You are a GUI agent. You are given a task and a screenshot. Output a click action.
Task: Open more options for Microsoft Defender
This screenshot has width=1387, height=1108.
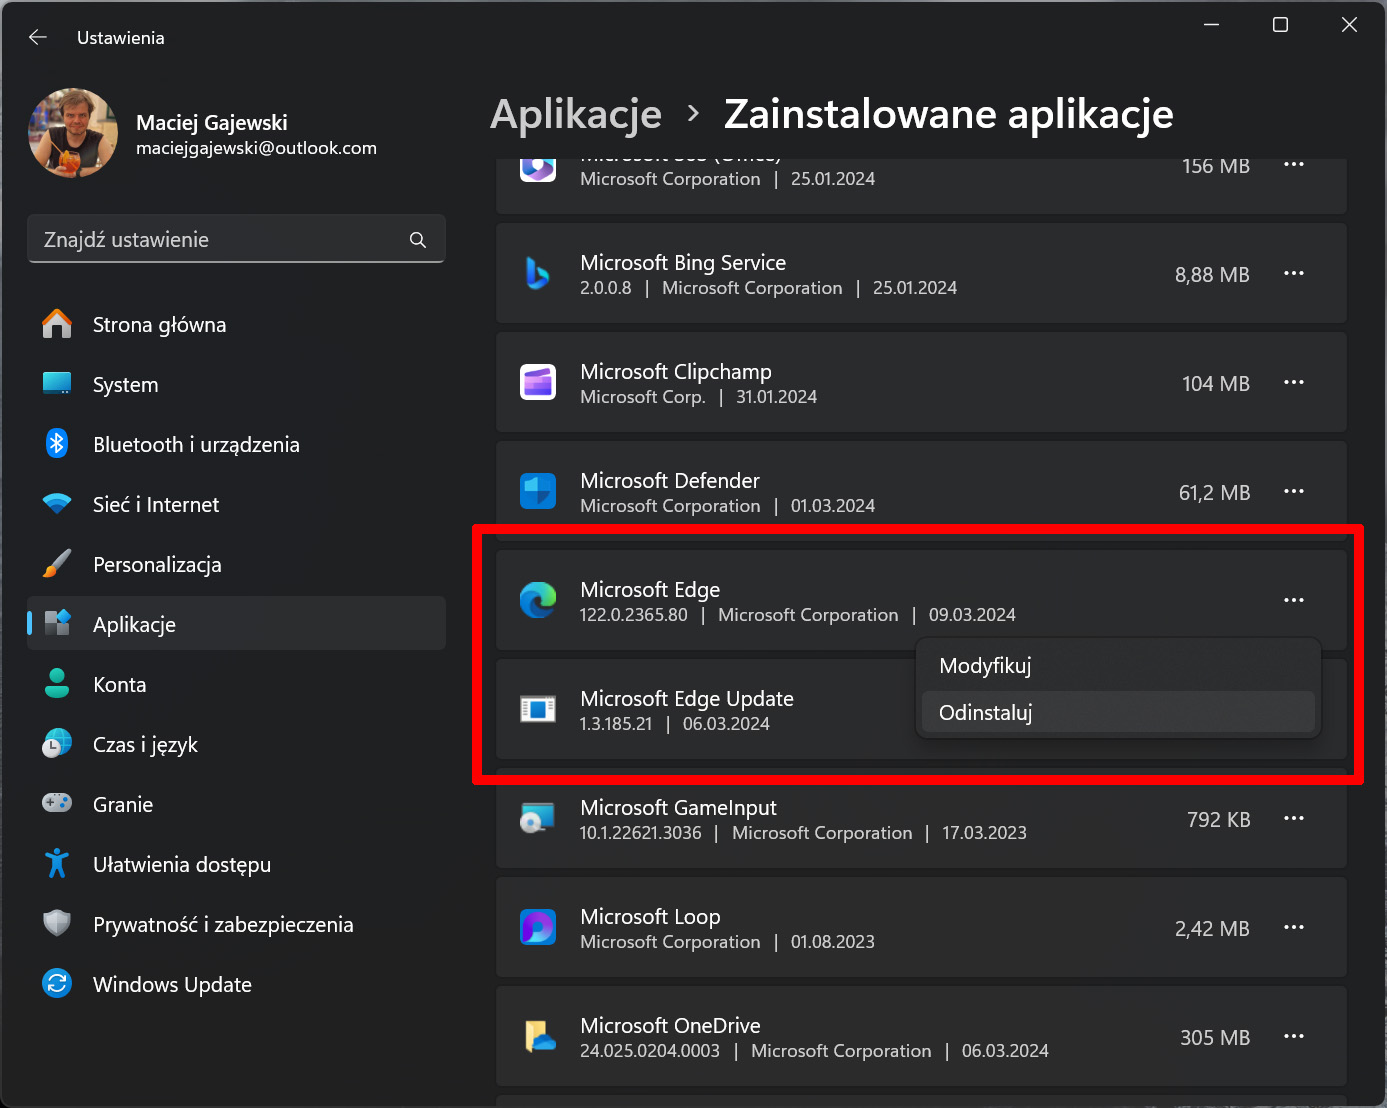[1294, 491]
